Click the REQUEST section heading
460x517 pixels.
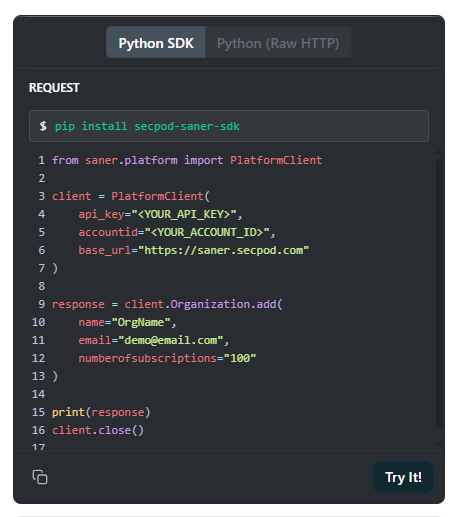(x=54, y=88)
